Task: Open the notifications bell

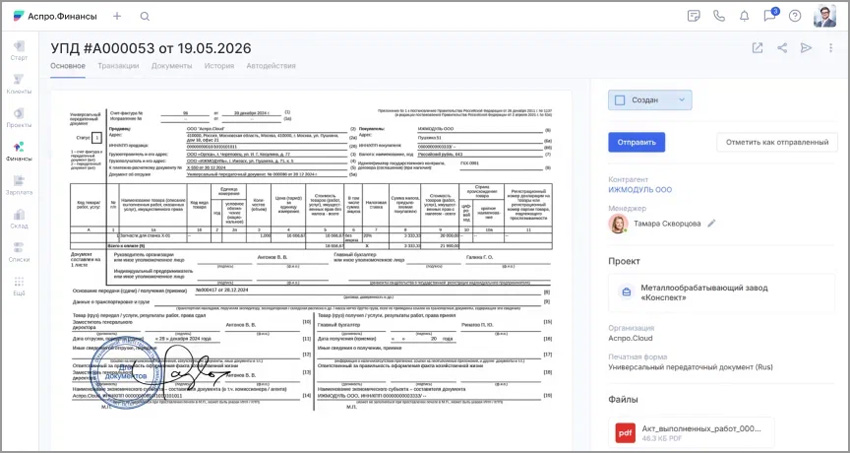Action: [744, 16]
